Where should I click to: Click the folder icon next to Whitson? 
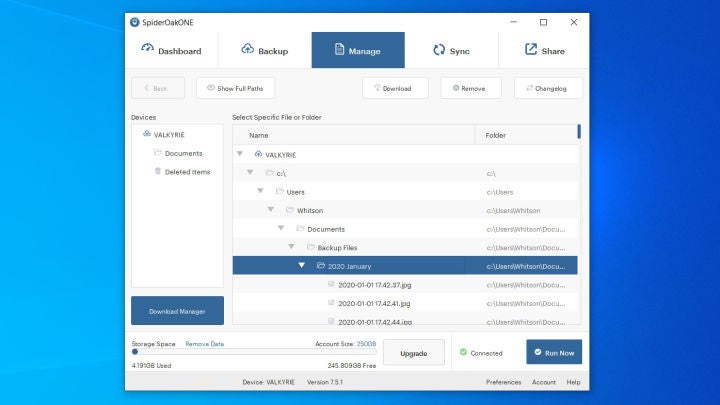tap(289, 210)
